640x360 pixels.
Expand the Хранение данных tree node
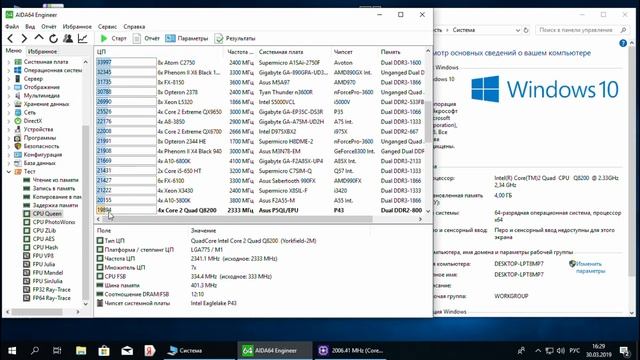click(9, 104)
